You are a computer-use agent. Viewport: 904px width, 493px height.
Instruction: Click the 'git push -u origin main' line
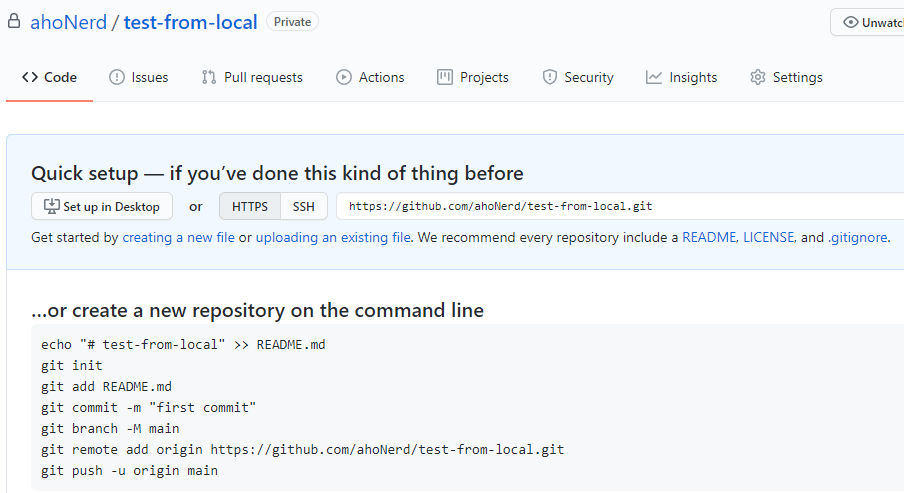point(129,471)
